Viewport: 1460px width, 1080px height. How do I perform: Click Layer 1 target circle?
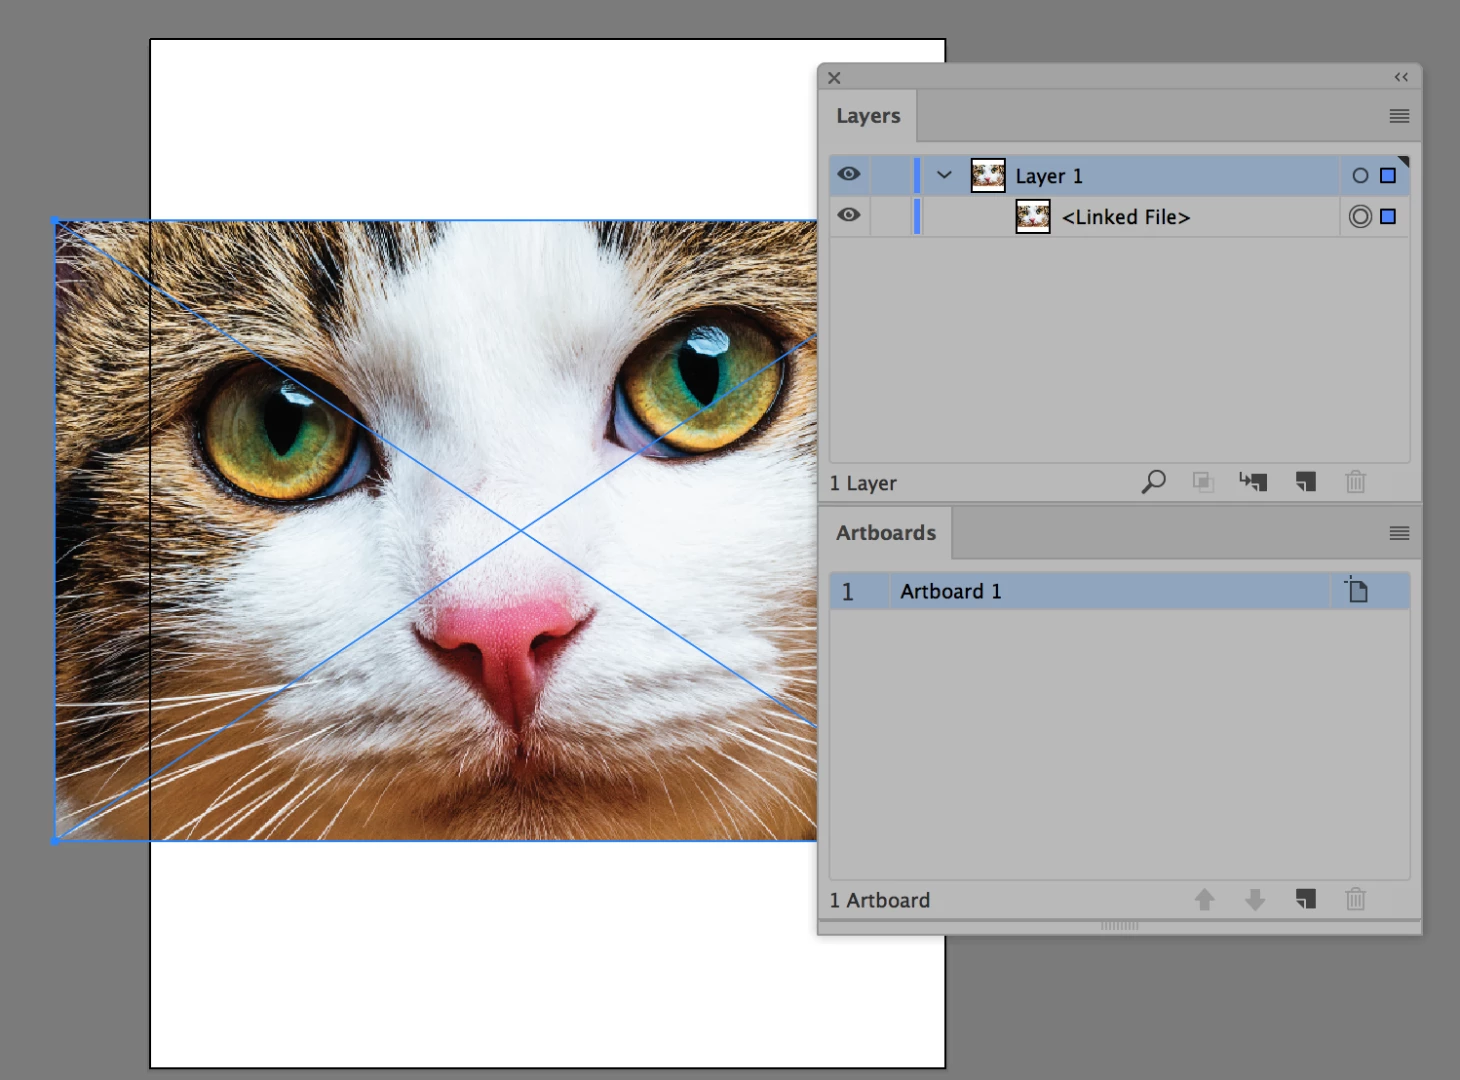[1360, 175]
